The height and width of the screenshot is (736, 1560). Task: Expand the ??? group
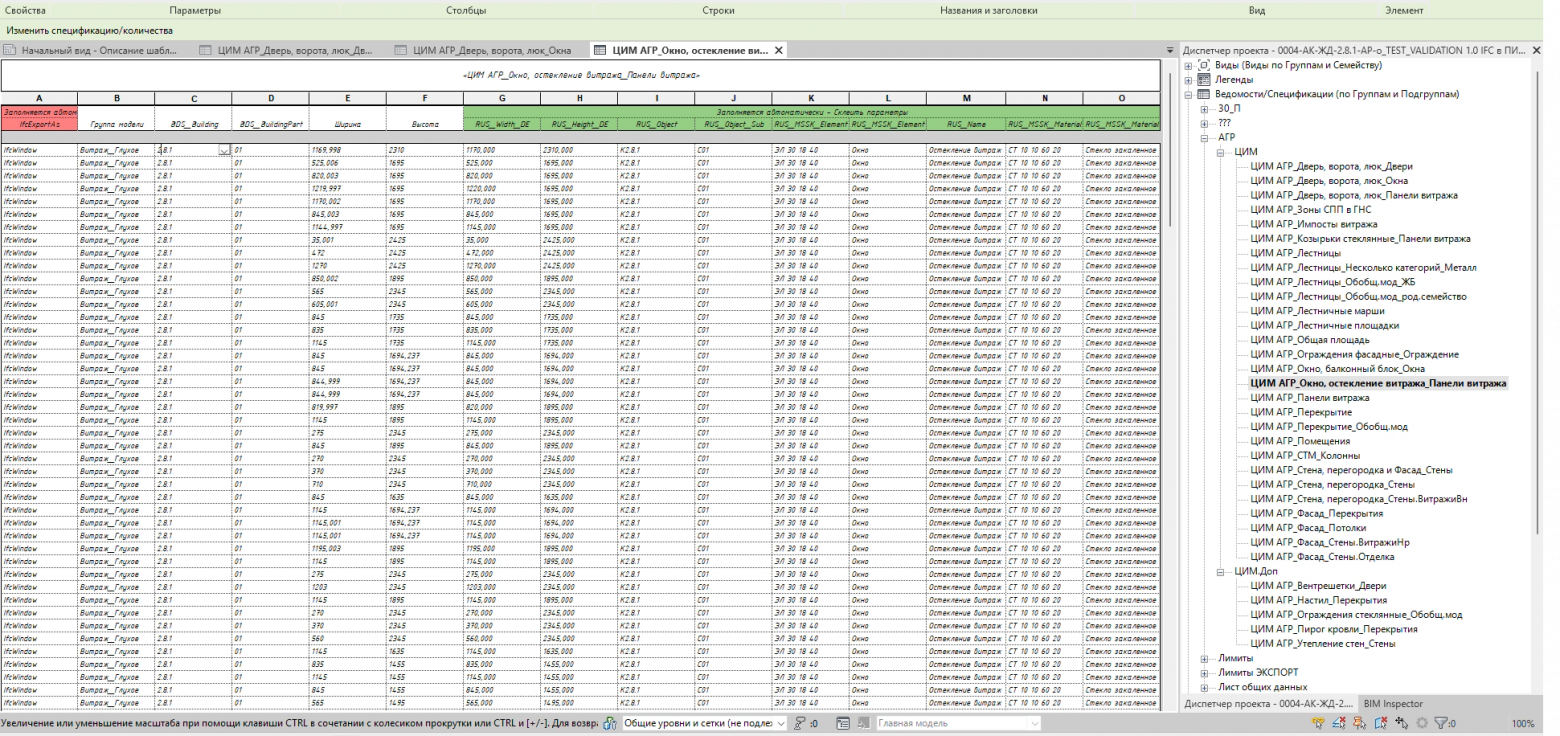coord(1205,123)
